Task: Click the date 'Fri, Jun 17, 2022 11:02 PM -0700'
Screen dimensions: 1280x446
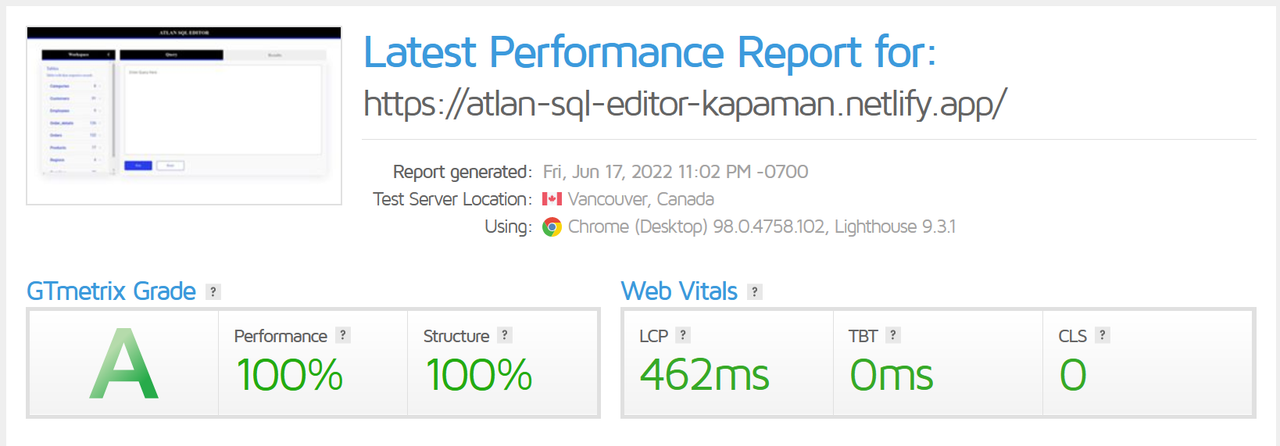Action: click(675, 172)
